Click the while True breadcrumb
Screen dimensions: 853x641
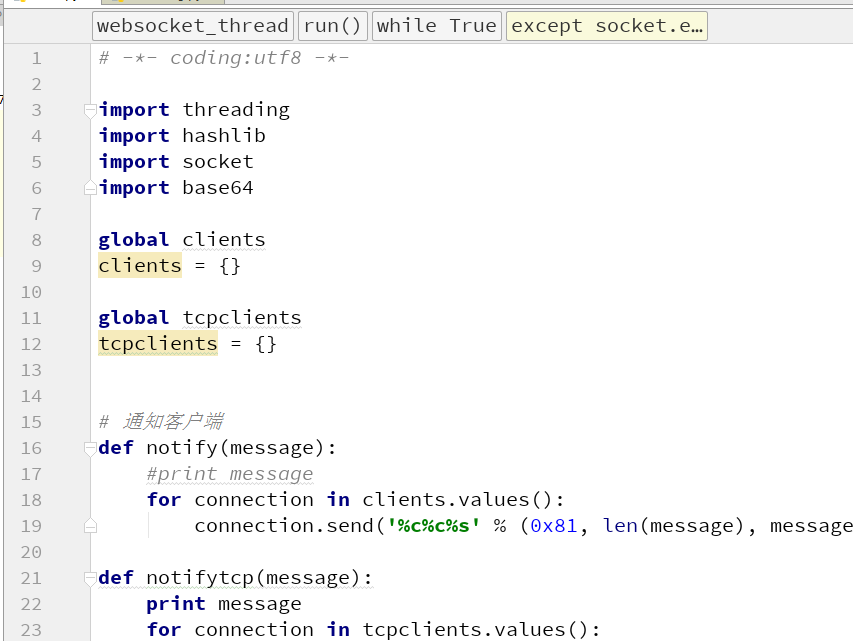(x=436, y=26)
